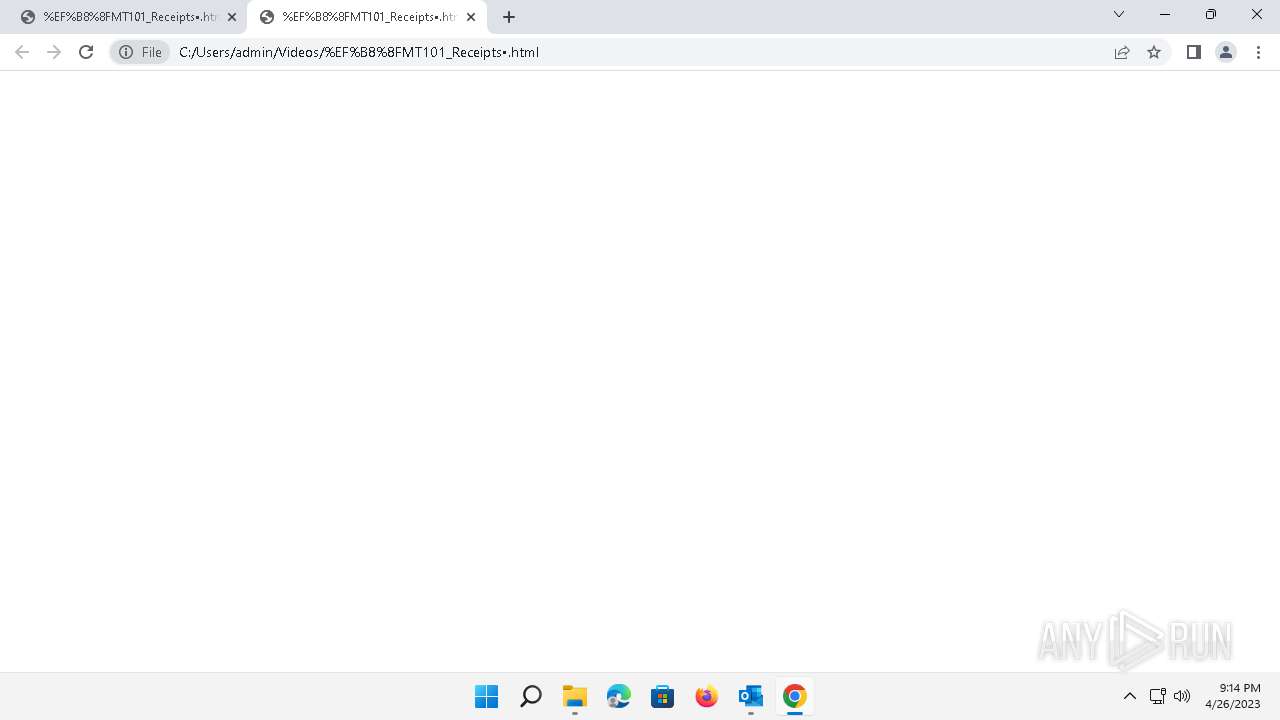Open the Chrome side panel
The height and width of the screenshot is (720, 1280).
tap(1194, 52)
